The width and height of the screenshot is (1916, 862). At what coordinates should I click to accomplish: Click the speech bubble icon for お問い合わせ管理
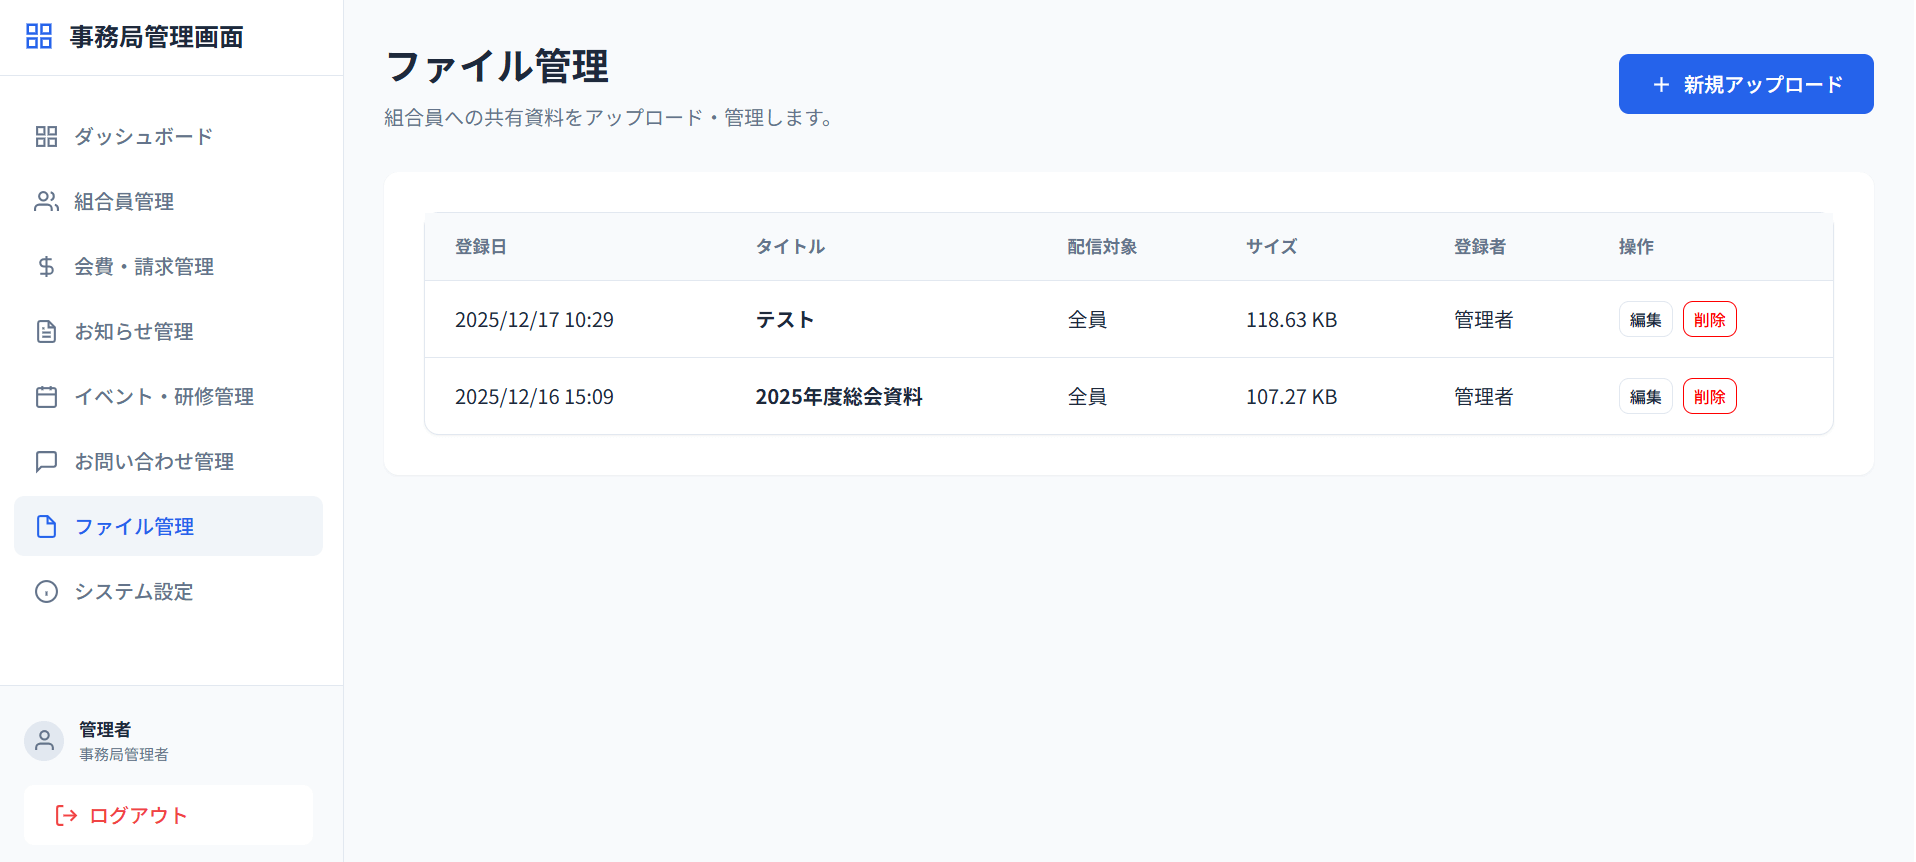click(46, 462)
